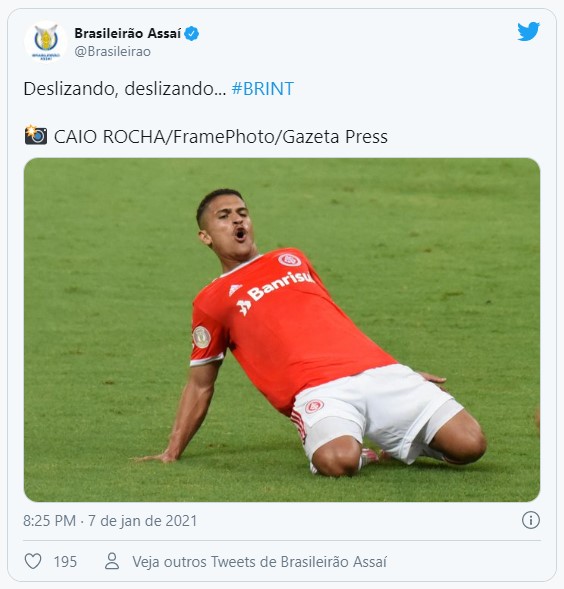Click the CAIO ROCHA photo credit text
Viewport: 564px width, 589px height.
(x=221, y=137)
